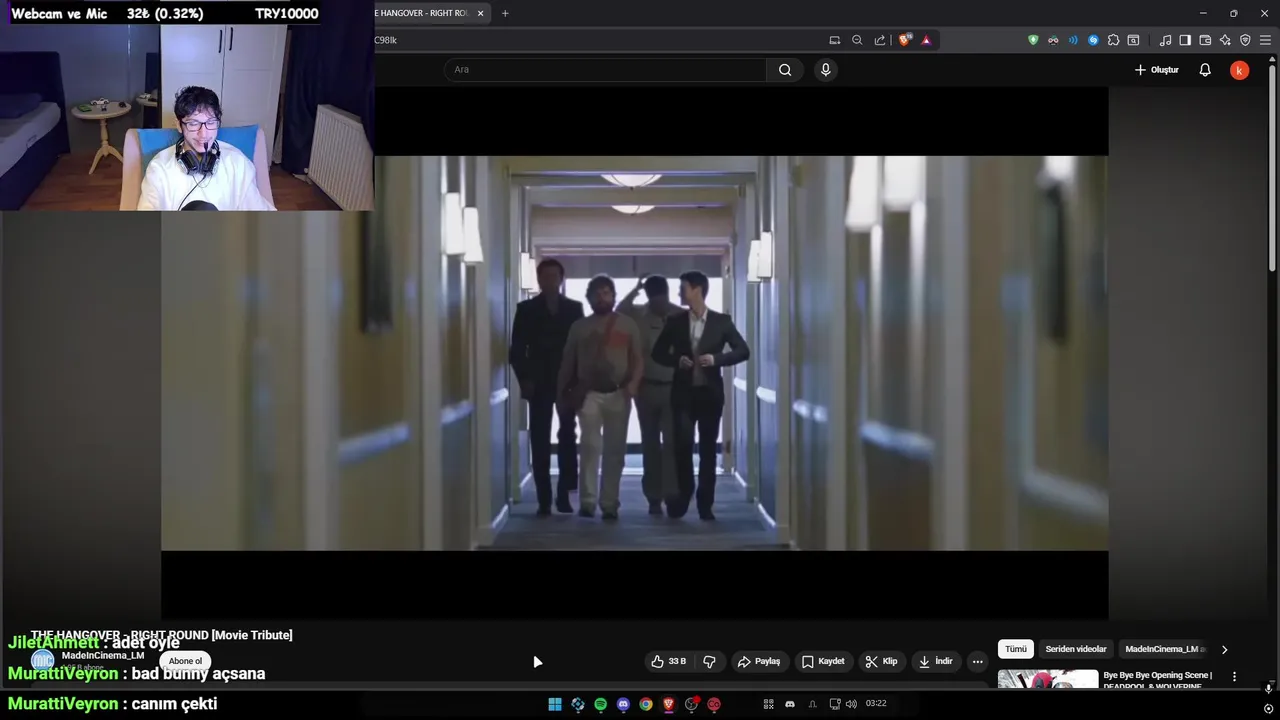Open the Windows Start button
This screenshot has height=720, width=1280.
[x=555, y=704]
